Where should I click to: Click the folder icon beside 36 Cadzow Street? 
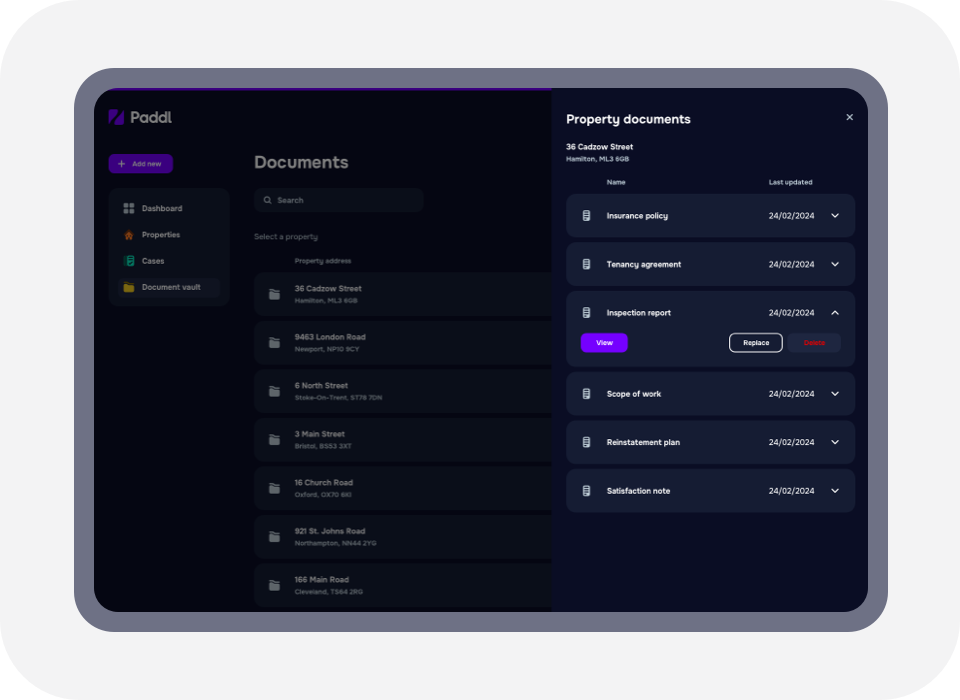click(x=274, y=293)
